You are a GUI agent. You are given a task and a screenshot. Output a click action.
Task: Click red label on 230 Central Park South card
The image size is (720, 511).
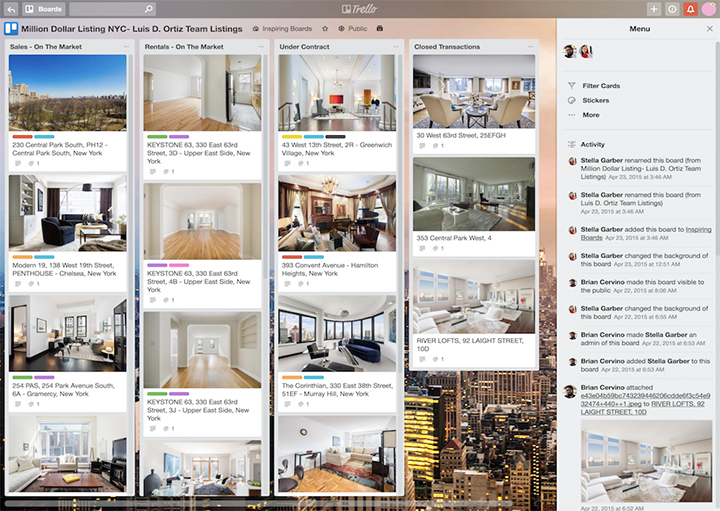(x=22, y=137)
